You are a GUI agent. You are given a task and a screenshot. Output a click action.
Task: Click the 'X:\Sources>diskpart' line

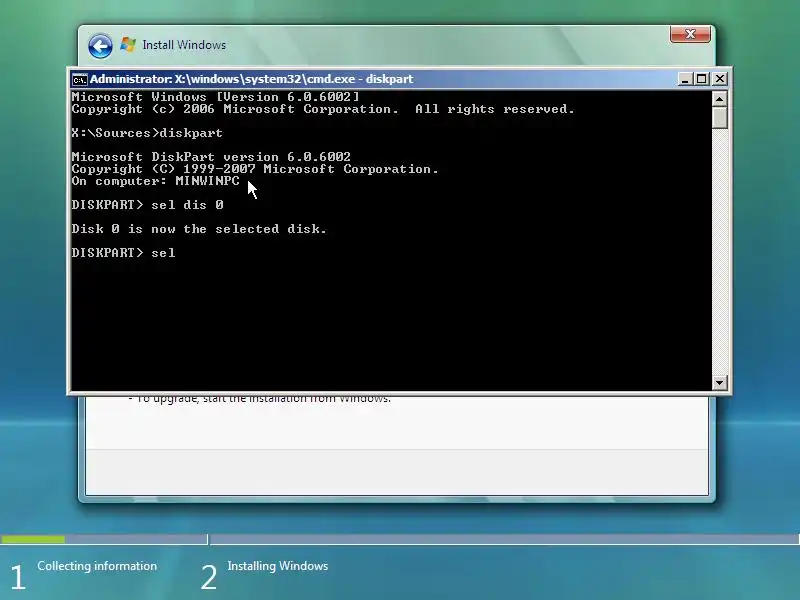point(147,133)
